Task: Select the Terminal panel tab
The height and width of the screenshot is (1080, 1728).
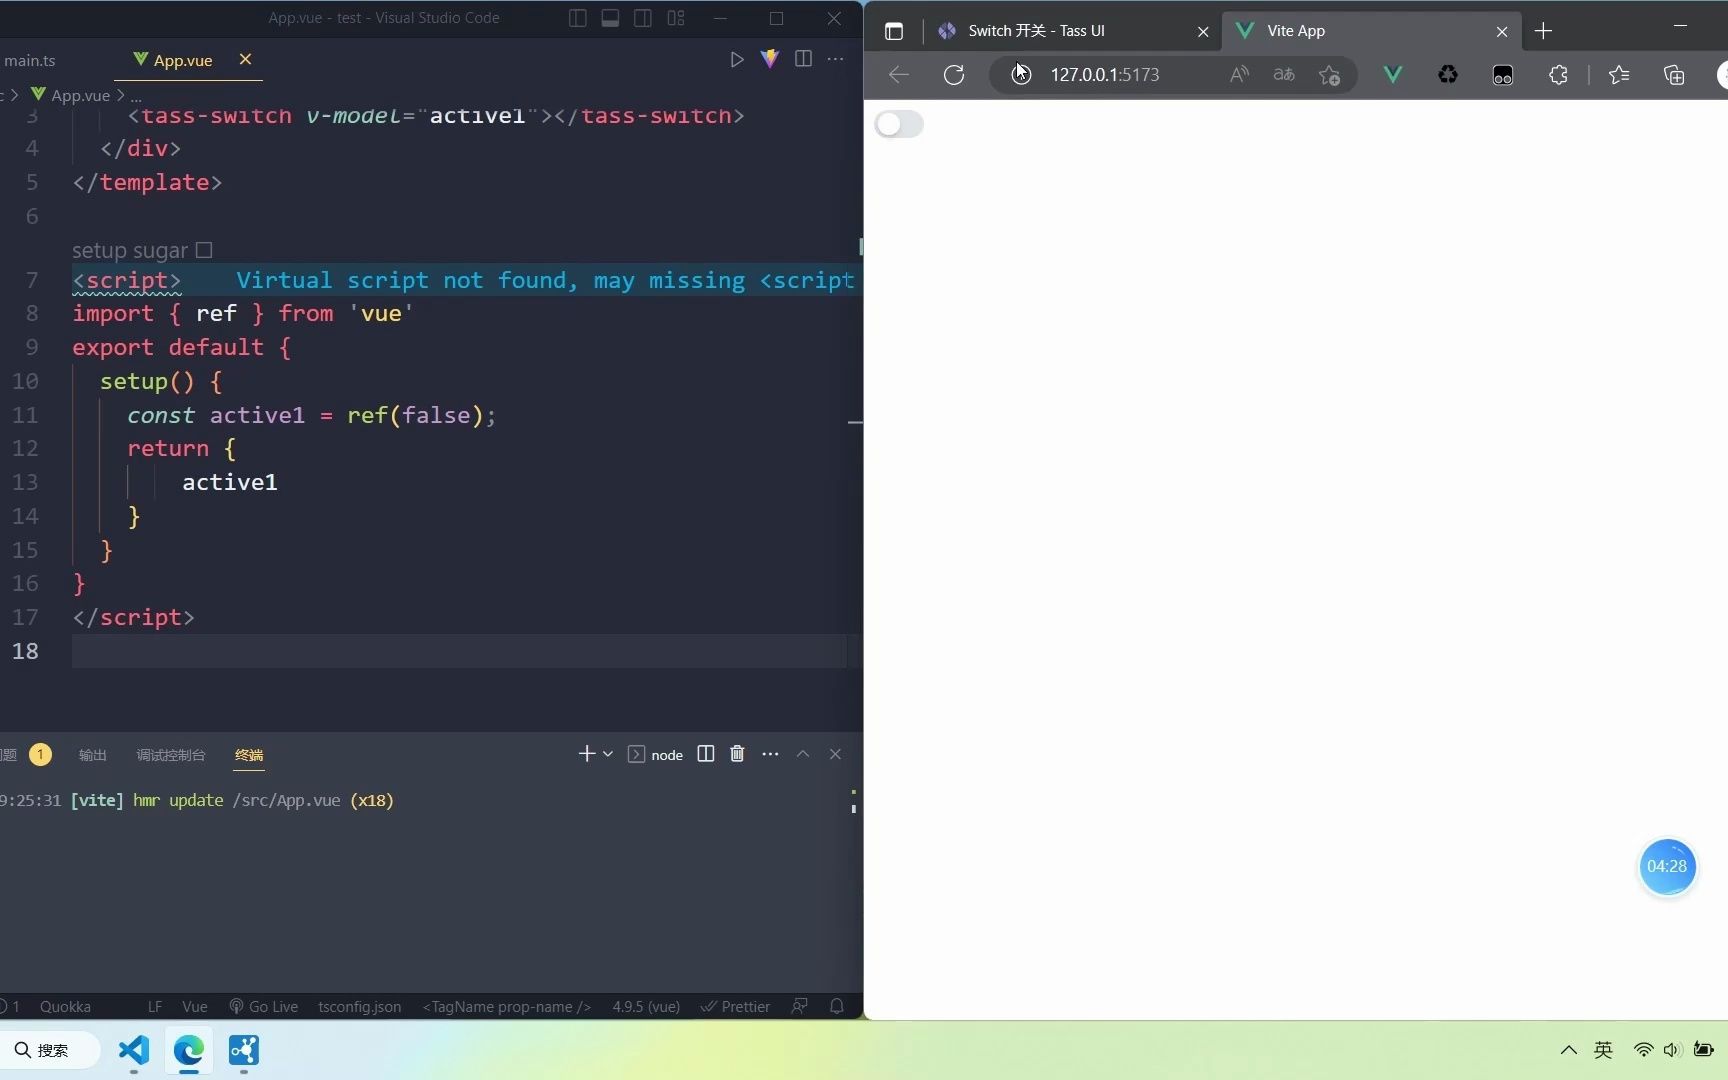Action: point(249,755)
